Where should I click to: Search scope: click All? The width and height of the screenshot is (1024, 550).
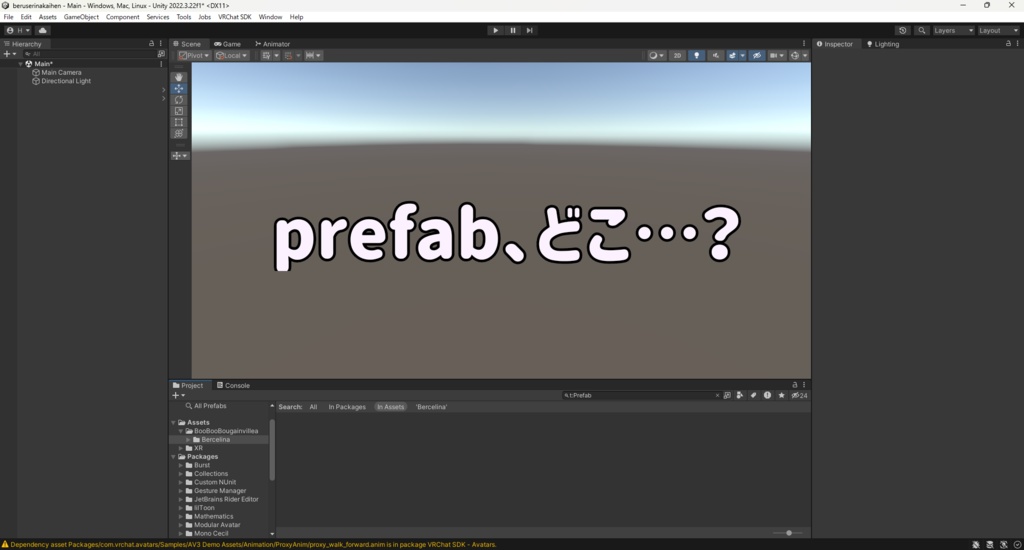[313, 407]
